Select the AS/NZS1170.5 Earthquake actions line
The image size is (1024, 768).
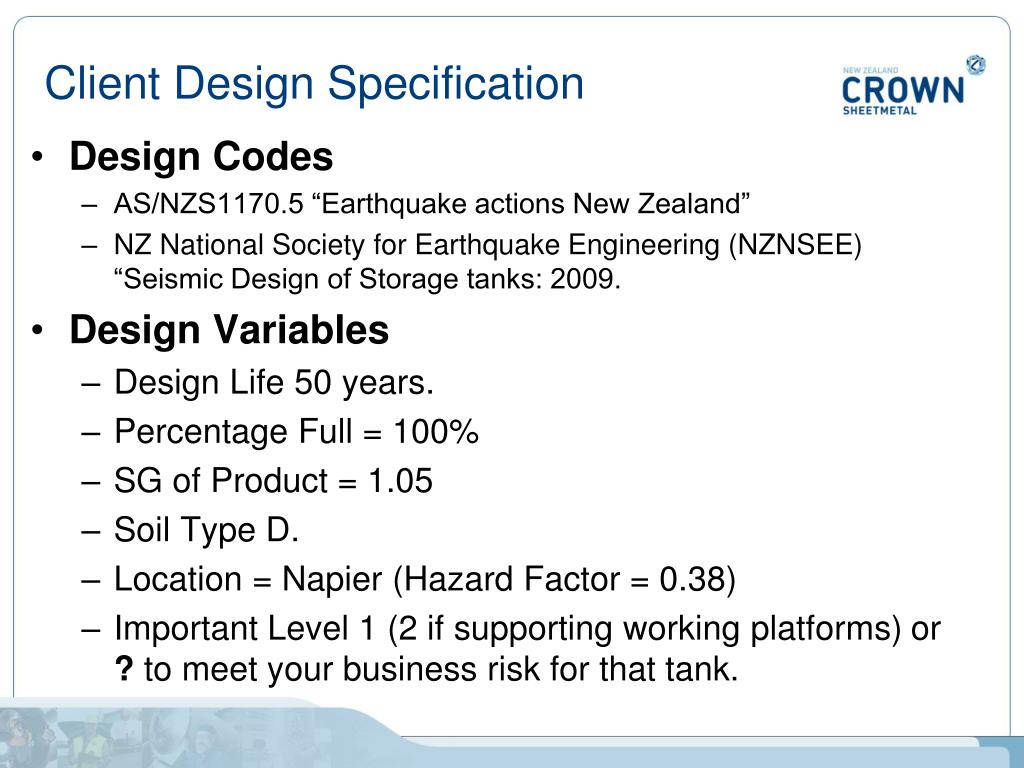(431, 204)
